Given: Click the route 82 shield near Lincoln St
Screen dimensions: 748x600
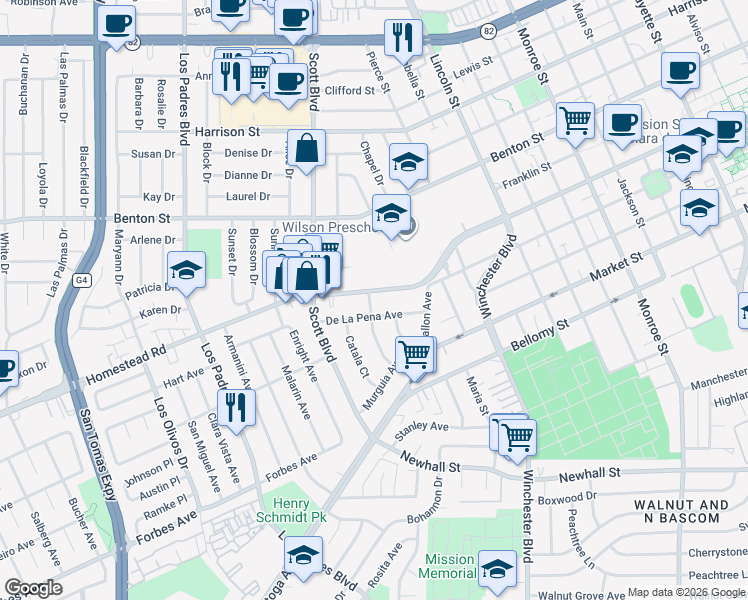Looking at the screenshot, I should (x=488, y=31).
